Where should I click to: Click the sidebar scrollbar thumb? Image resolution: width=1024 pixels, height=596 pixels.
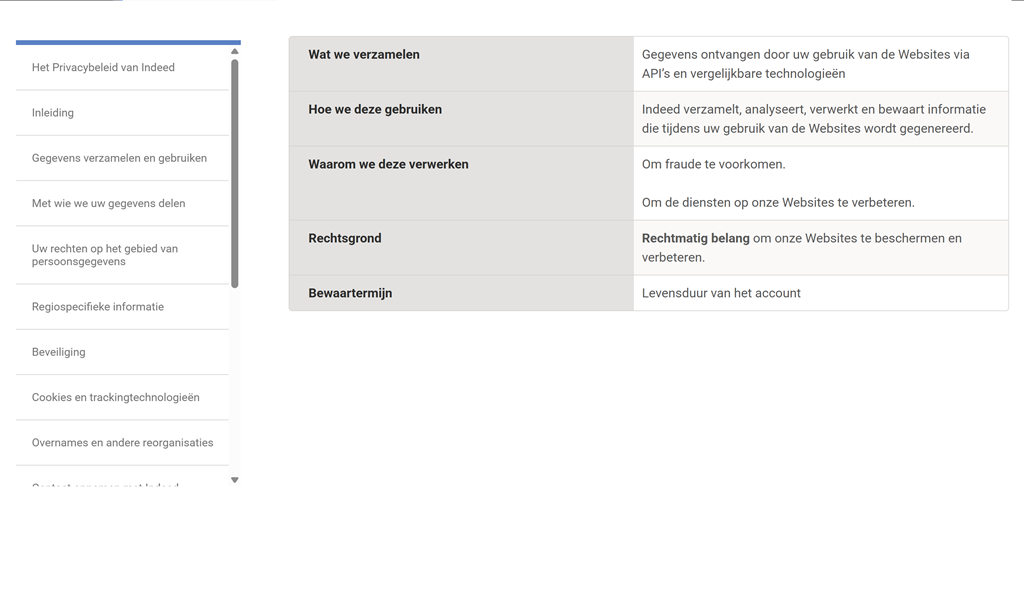point(235,172)
